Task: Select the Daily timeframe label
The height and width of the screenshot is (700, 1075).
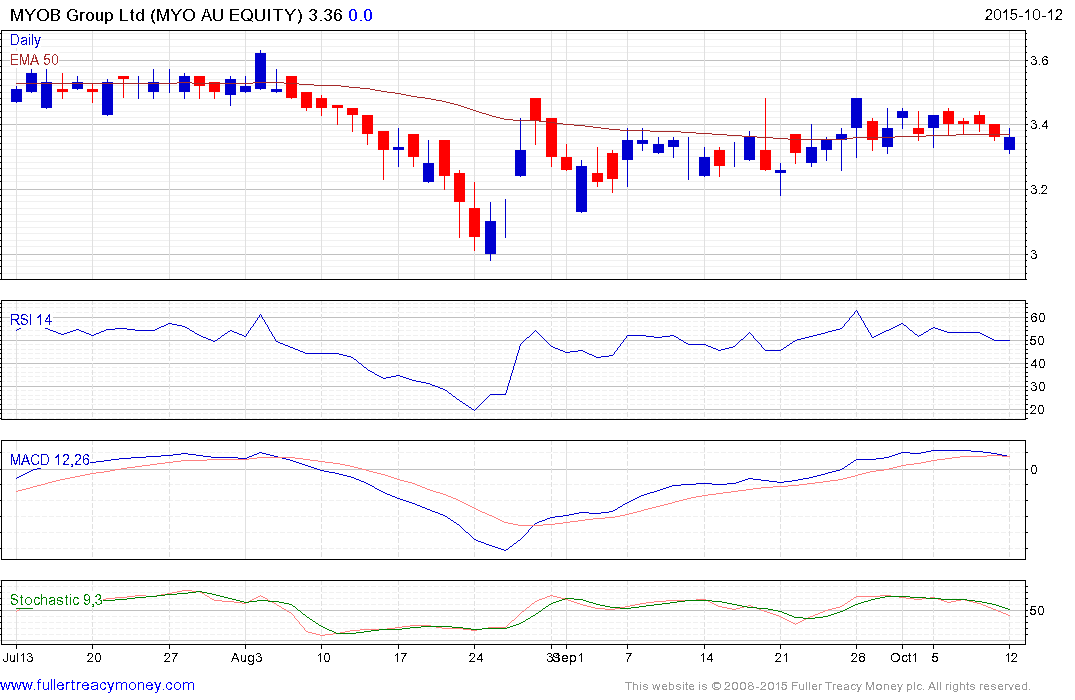Action: [x=25, y=41]
